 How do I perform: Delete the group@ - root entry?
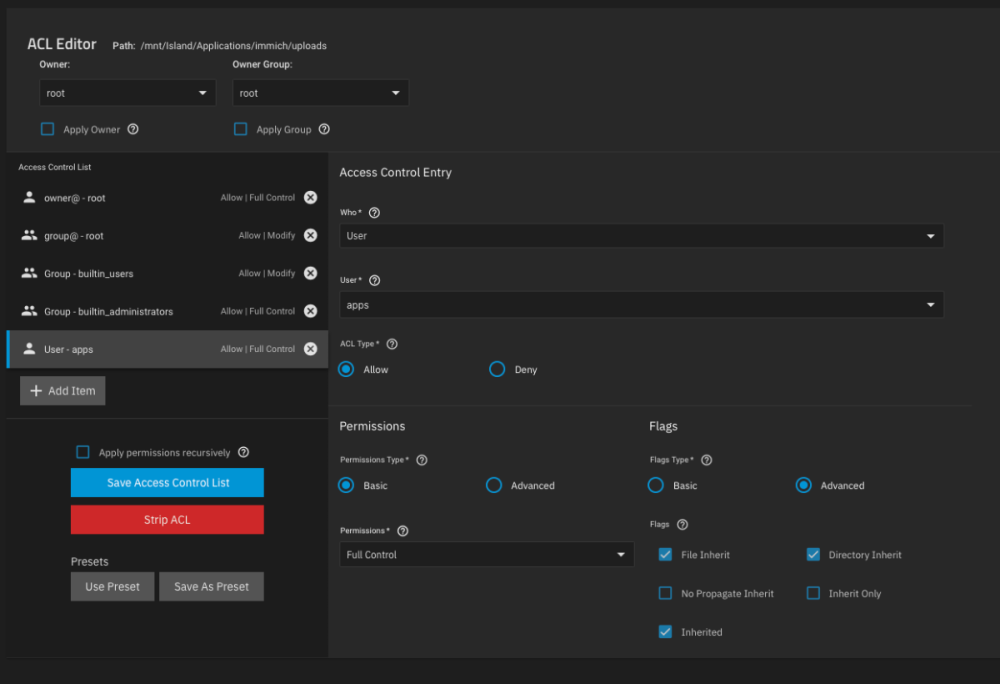click(x=310, y=235)
